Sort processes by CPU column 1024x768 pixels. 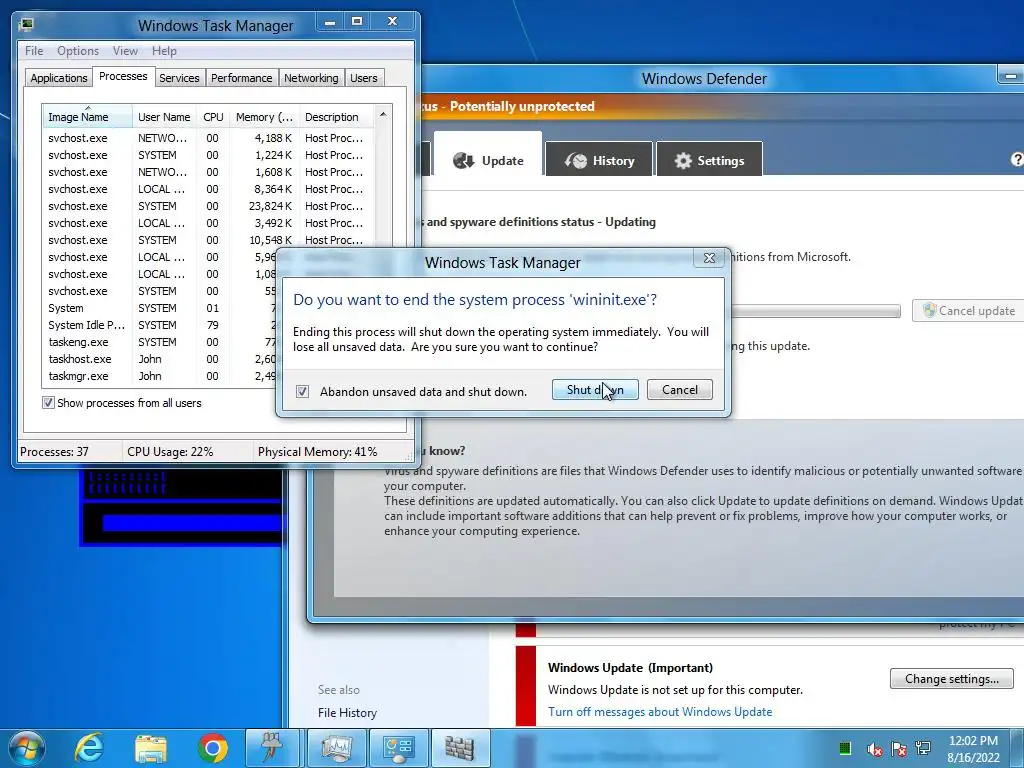click(213, 117)
